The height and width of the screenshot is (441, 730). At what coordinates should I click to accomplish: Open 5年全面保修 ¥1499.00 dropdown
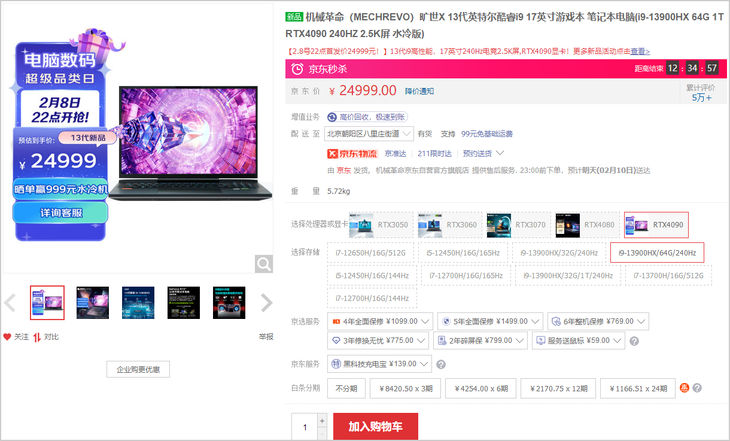coord(490,321)
